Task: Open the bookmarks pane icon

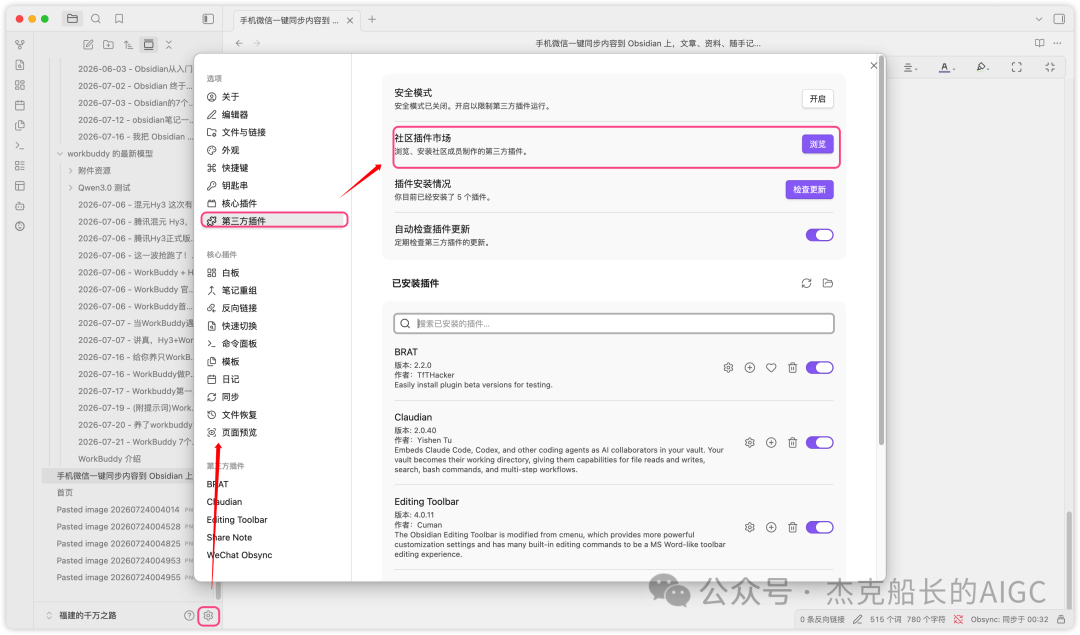Action: (119, 19)
